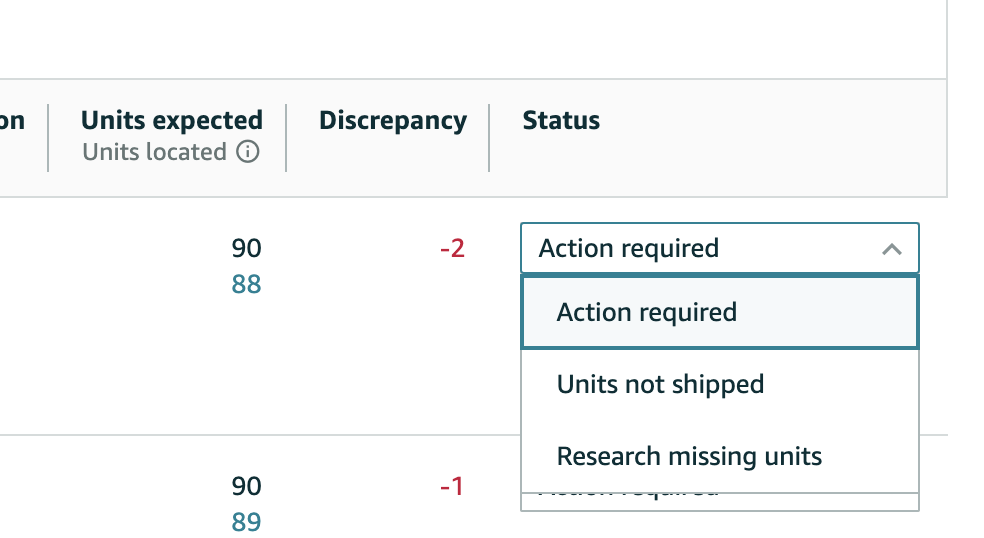Viewport: 984px width, 538px height.
Task: Click the -2 discrepancy value
Action: (452, 249)
